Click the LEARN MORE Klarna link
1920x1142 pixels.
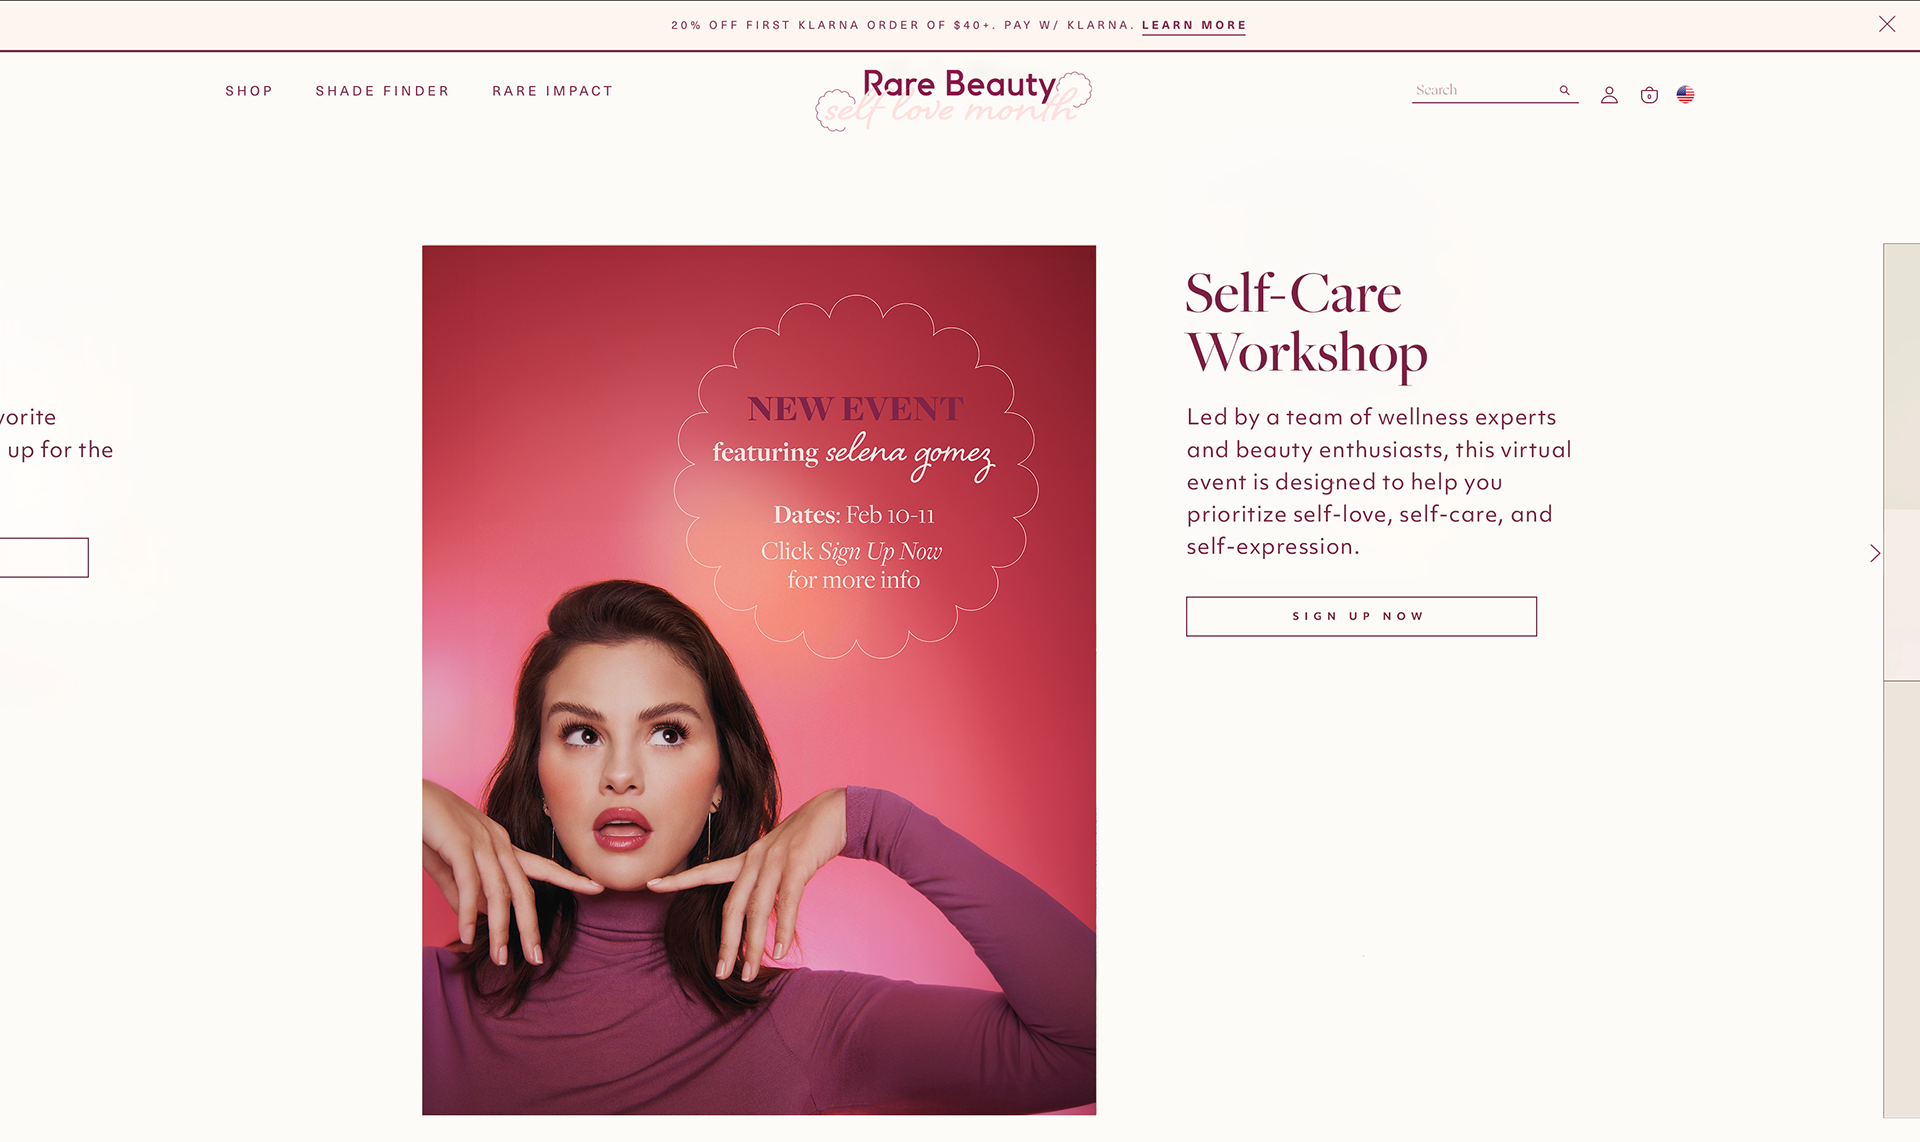click(1194, 25)
